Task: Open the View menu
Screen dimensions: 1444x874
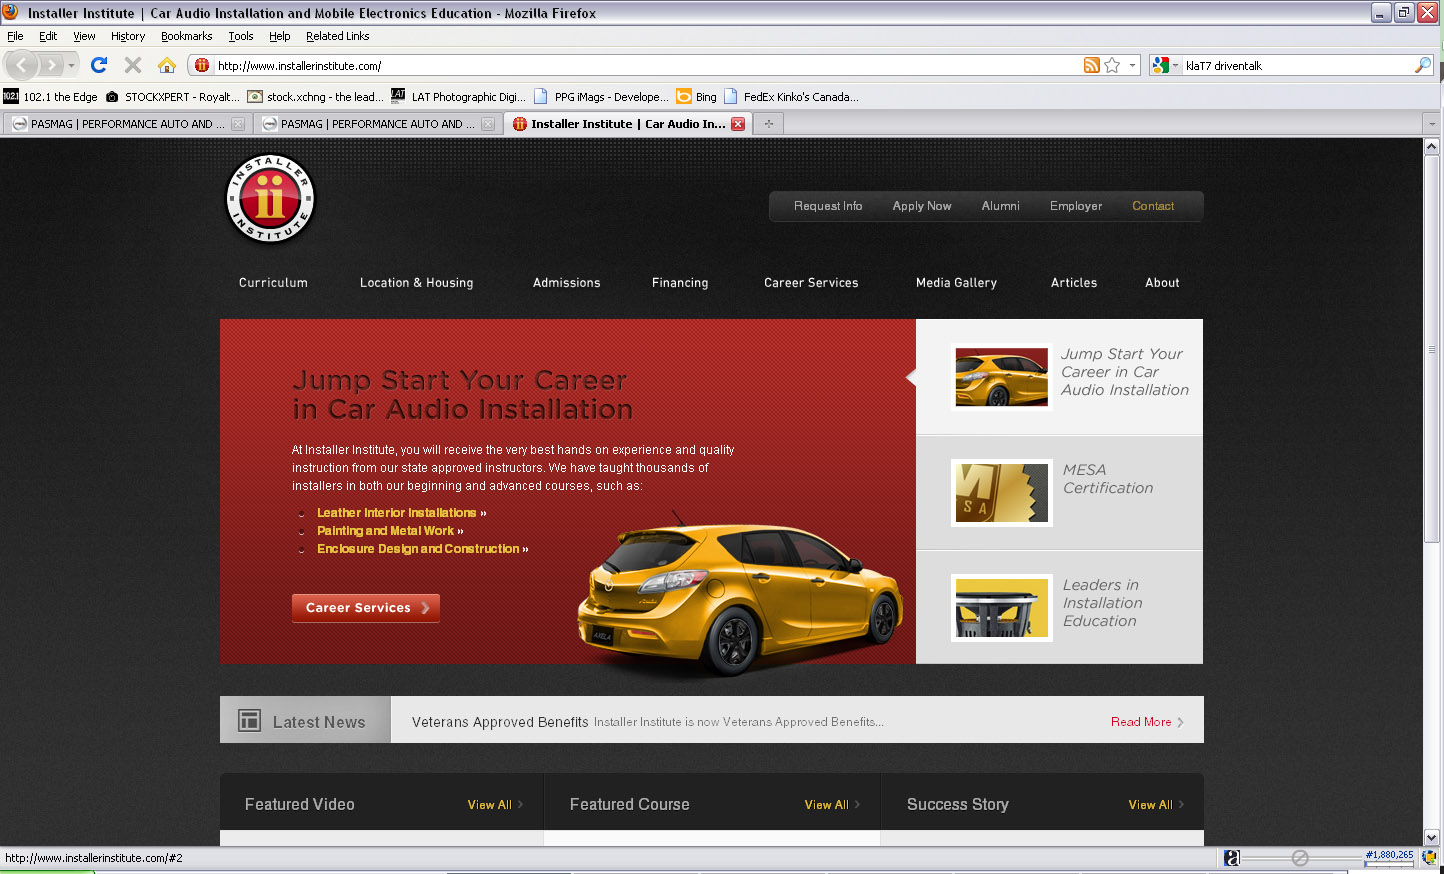Action: tap(84, 36)
